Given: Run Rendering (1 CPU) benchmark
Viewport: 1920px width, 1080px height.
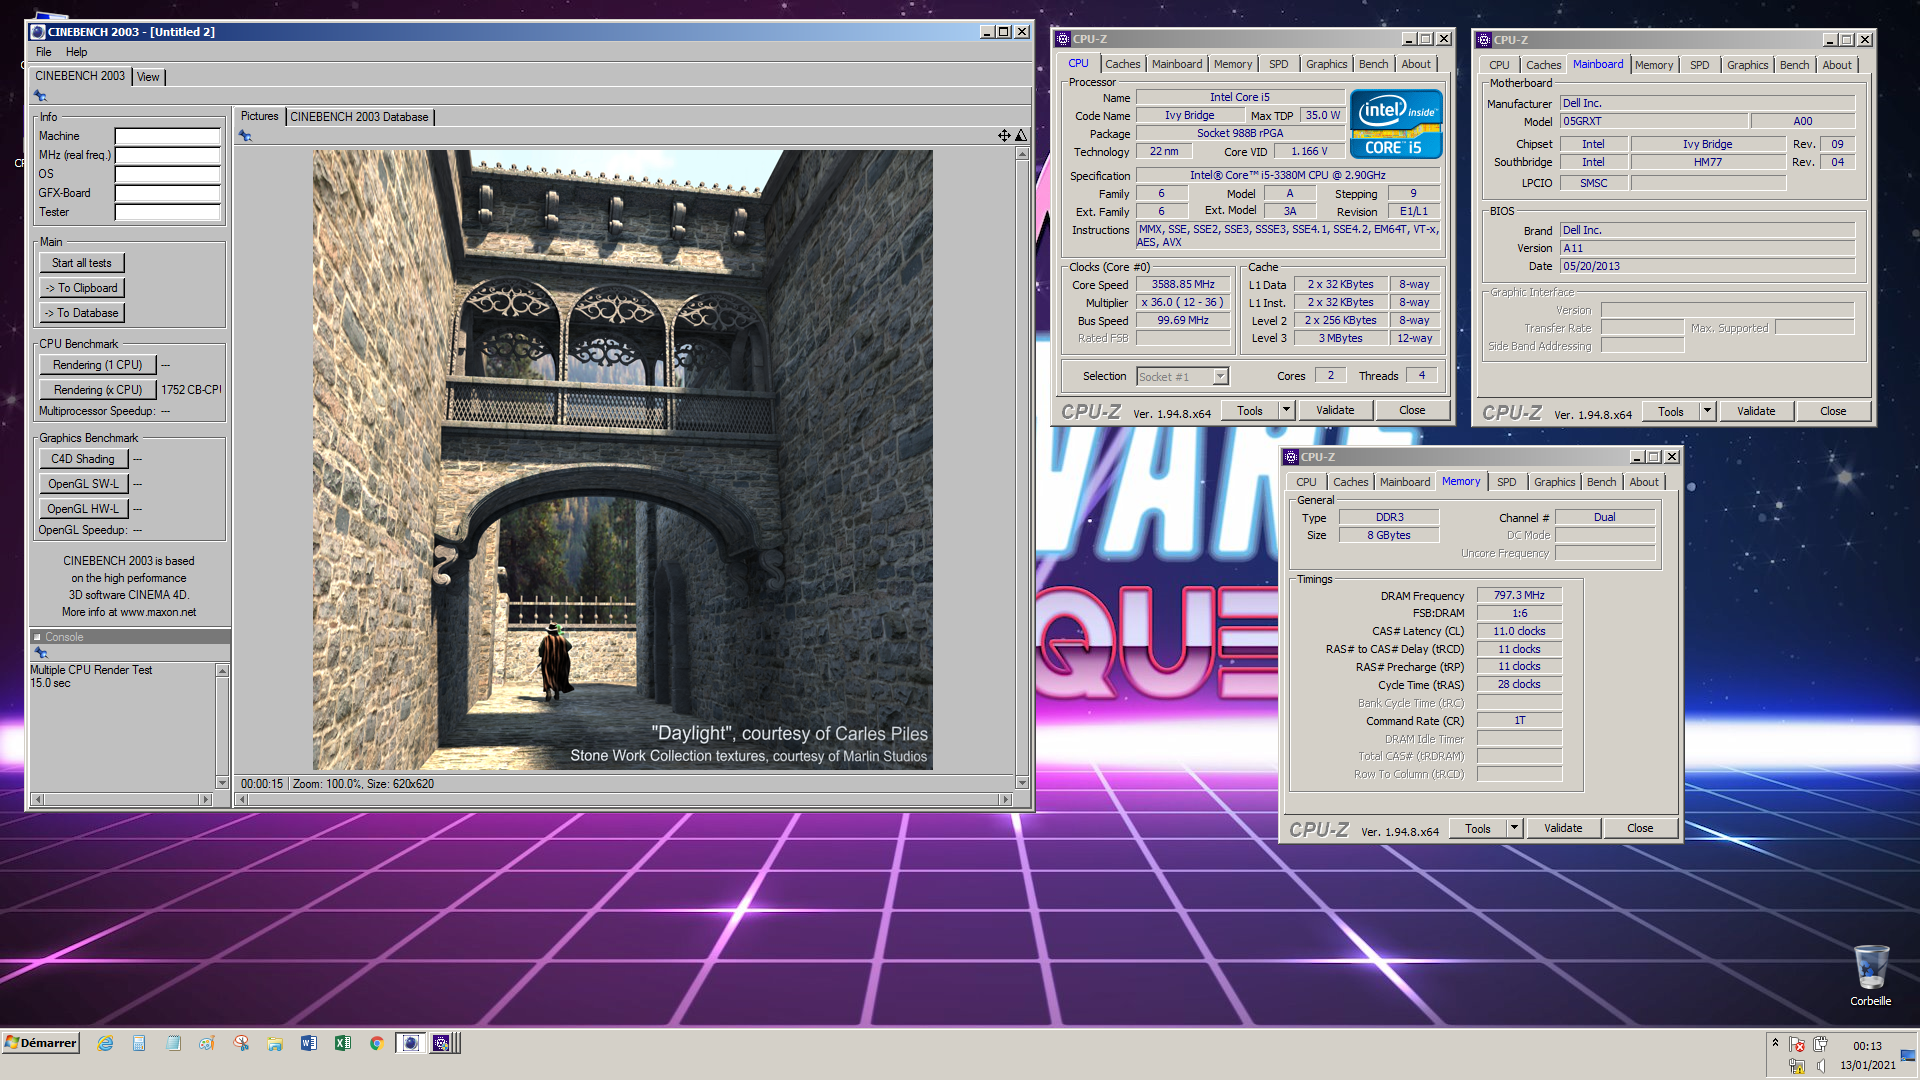Looking at the screenshot, I should point(98,365).
